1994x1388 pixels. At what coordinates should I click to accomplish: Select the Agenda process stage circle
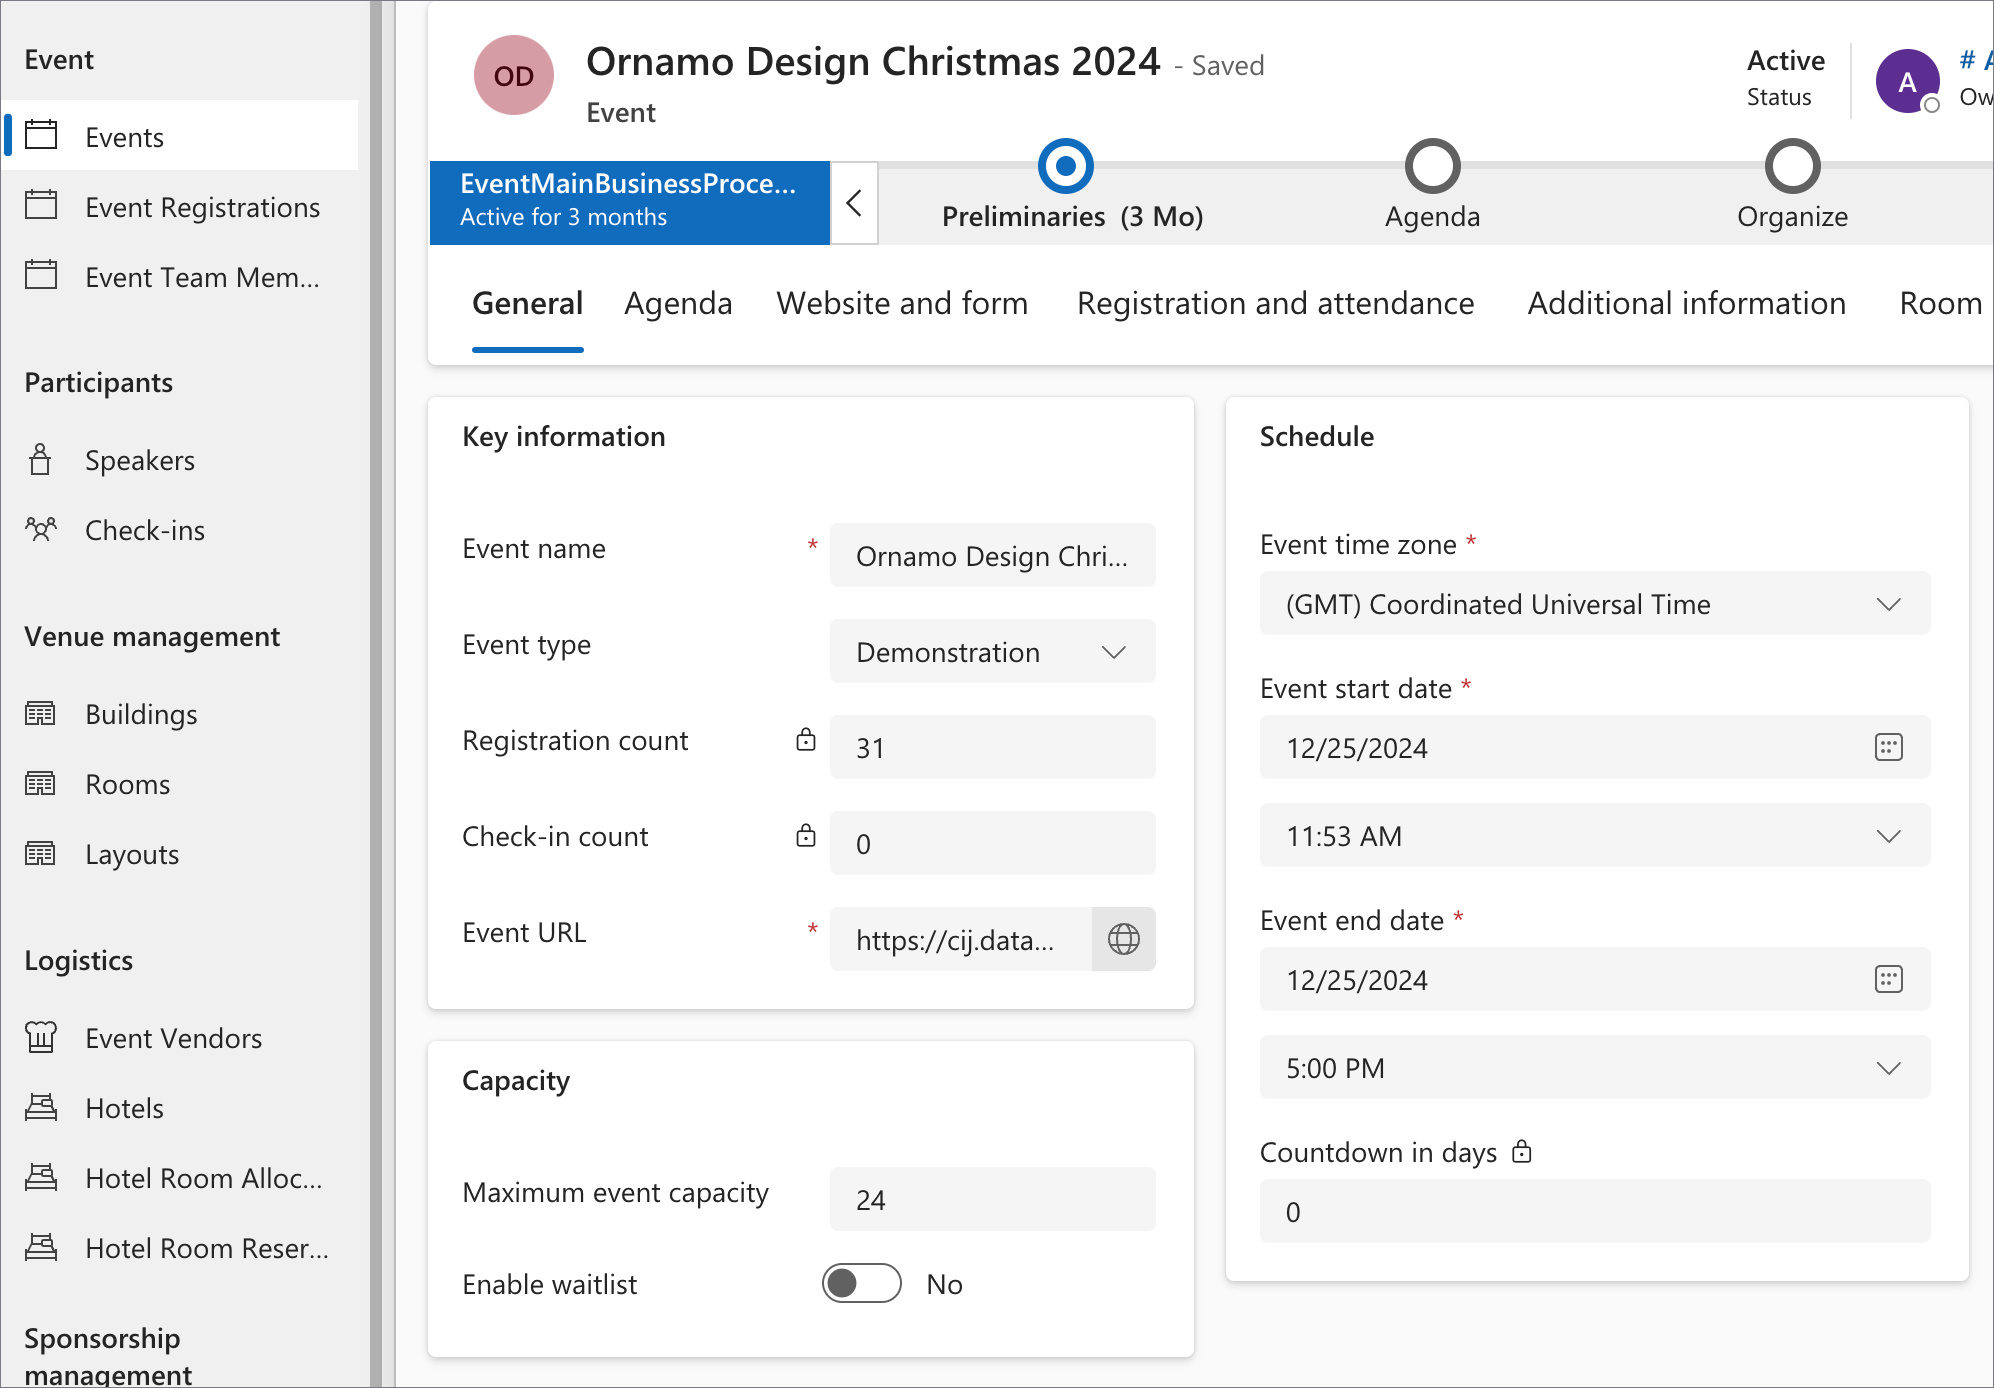pos(1433,166)
